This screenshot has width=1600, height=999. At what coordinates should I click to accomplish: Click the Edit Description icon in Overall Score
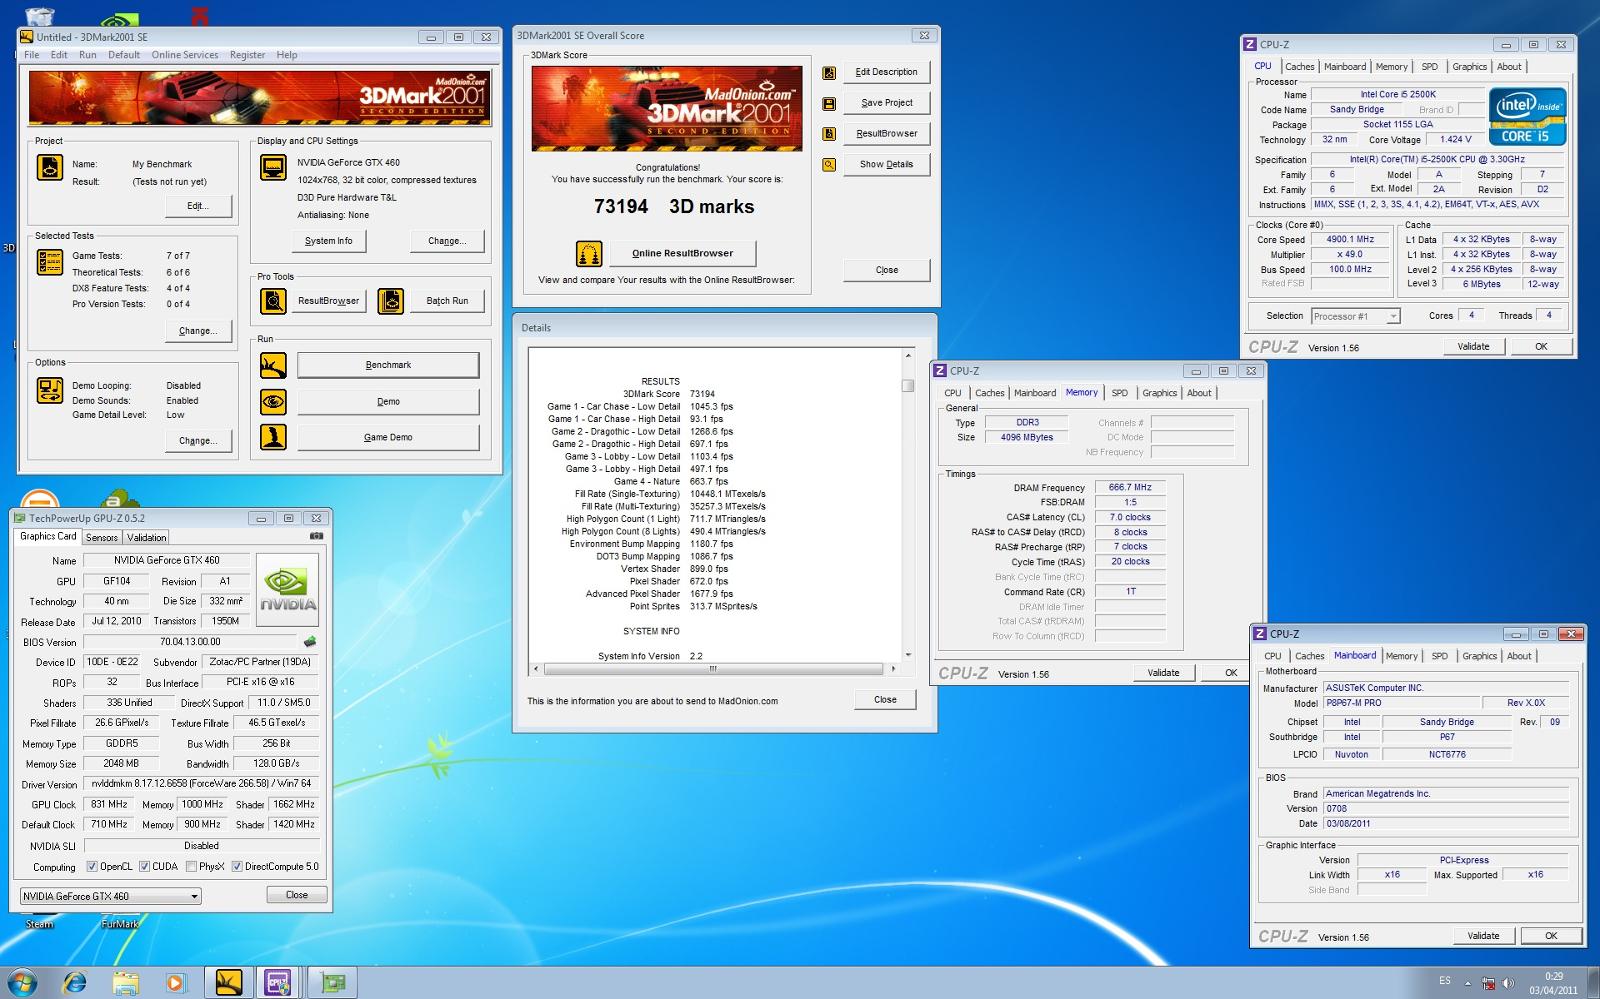(829, 73)
